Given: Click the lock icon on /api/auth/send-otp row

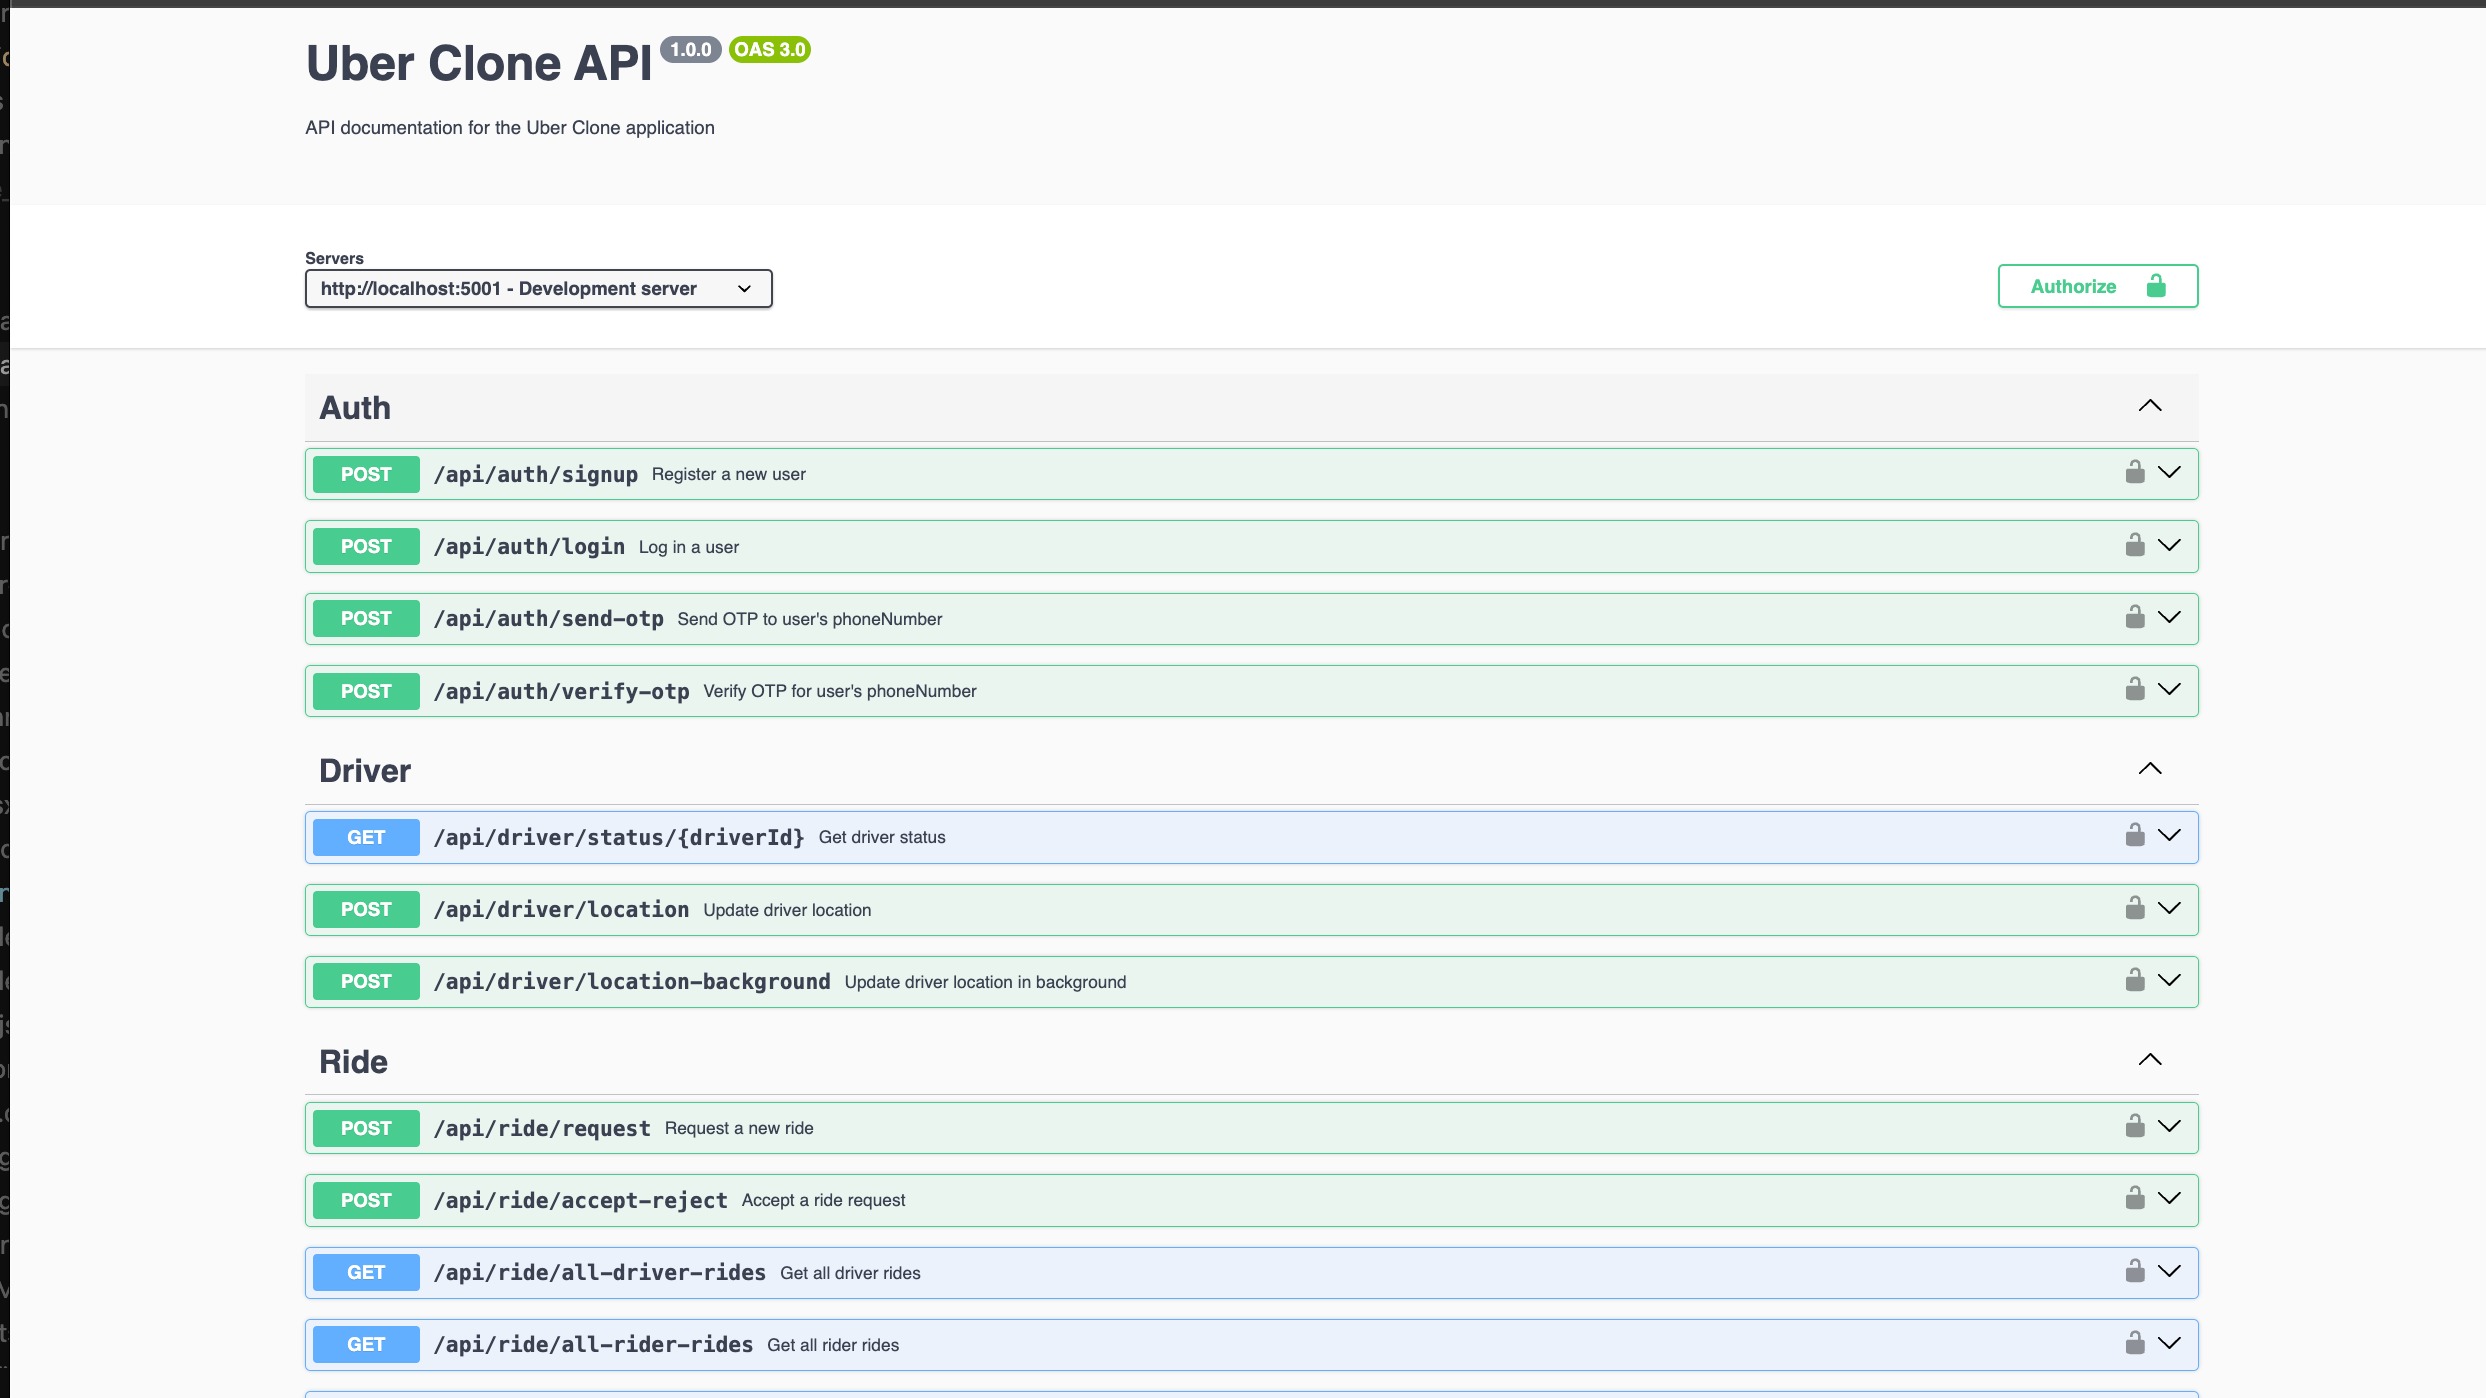Looking at the screenshot, I should pos(2135,617).
